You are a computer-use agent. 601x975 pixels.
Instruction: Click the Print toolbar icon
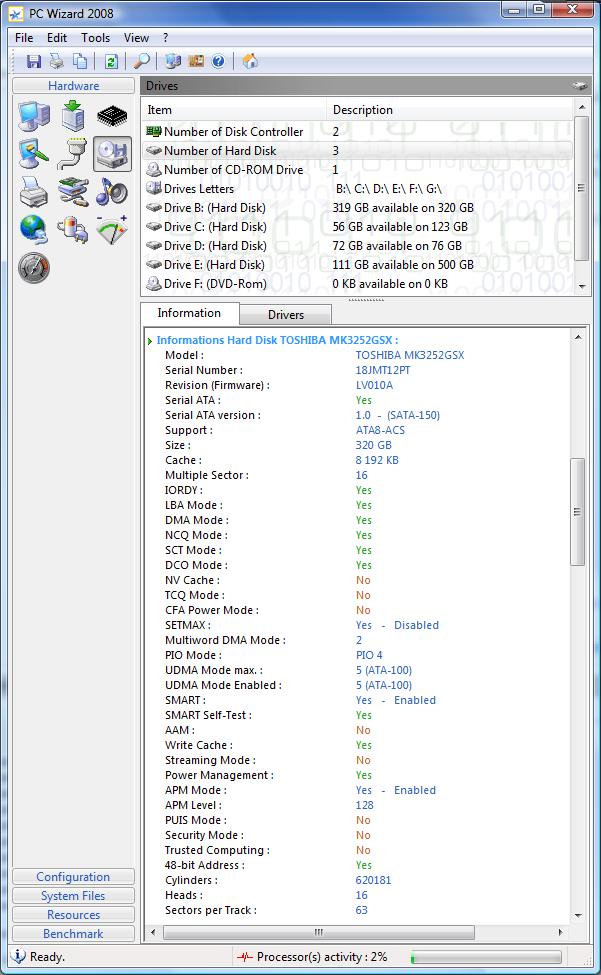[x=57, y=61]
